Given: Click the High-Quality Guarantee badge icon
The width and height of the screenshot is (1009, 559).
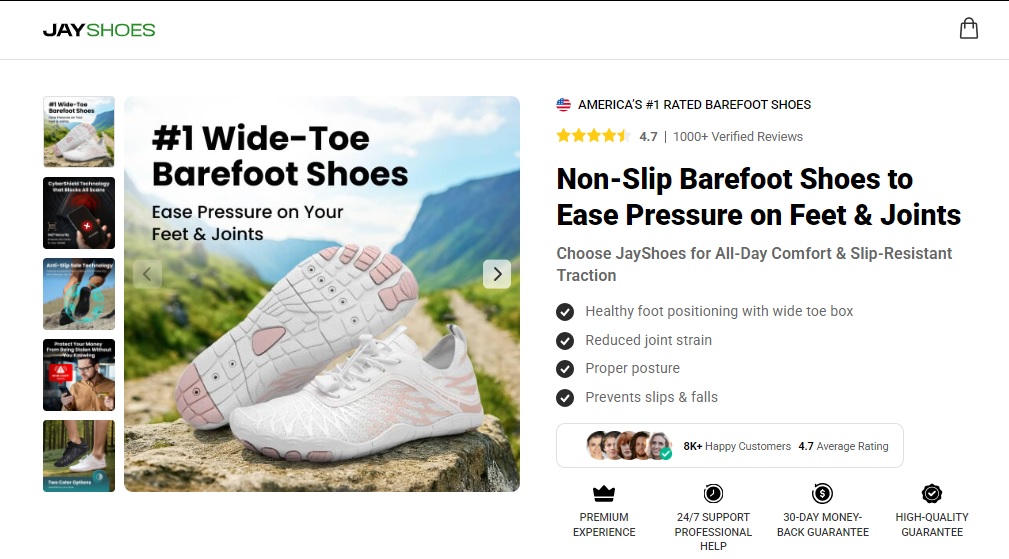Looking at the screenshot, I should [932, 493].
